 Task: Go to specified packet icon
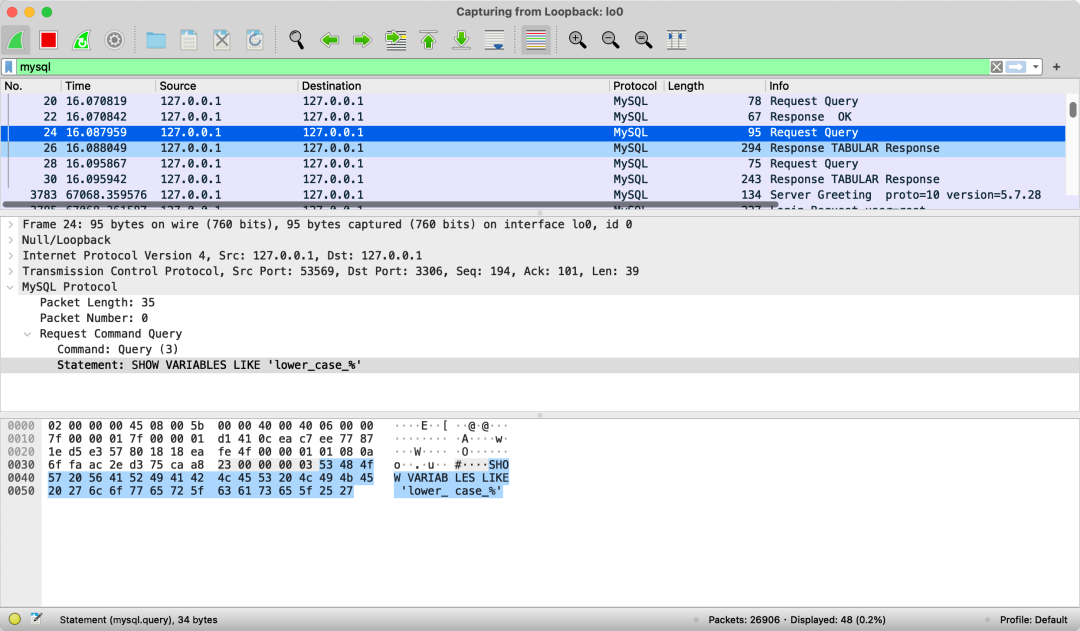click(x=395, y=40)
